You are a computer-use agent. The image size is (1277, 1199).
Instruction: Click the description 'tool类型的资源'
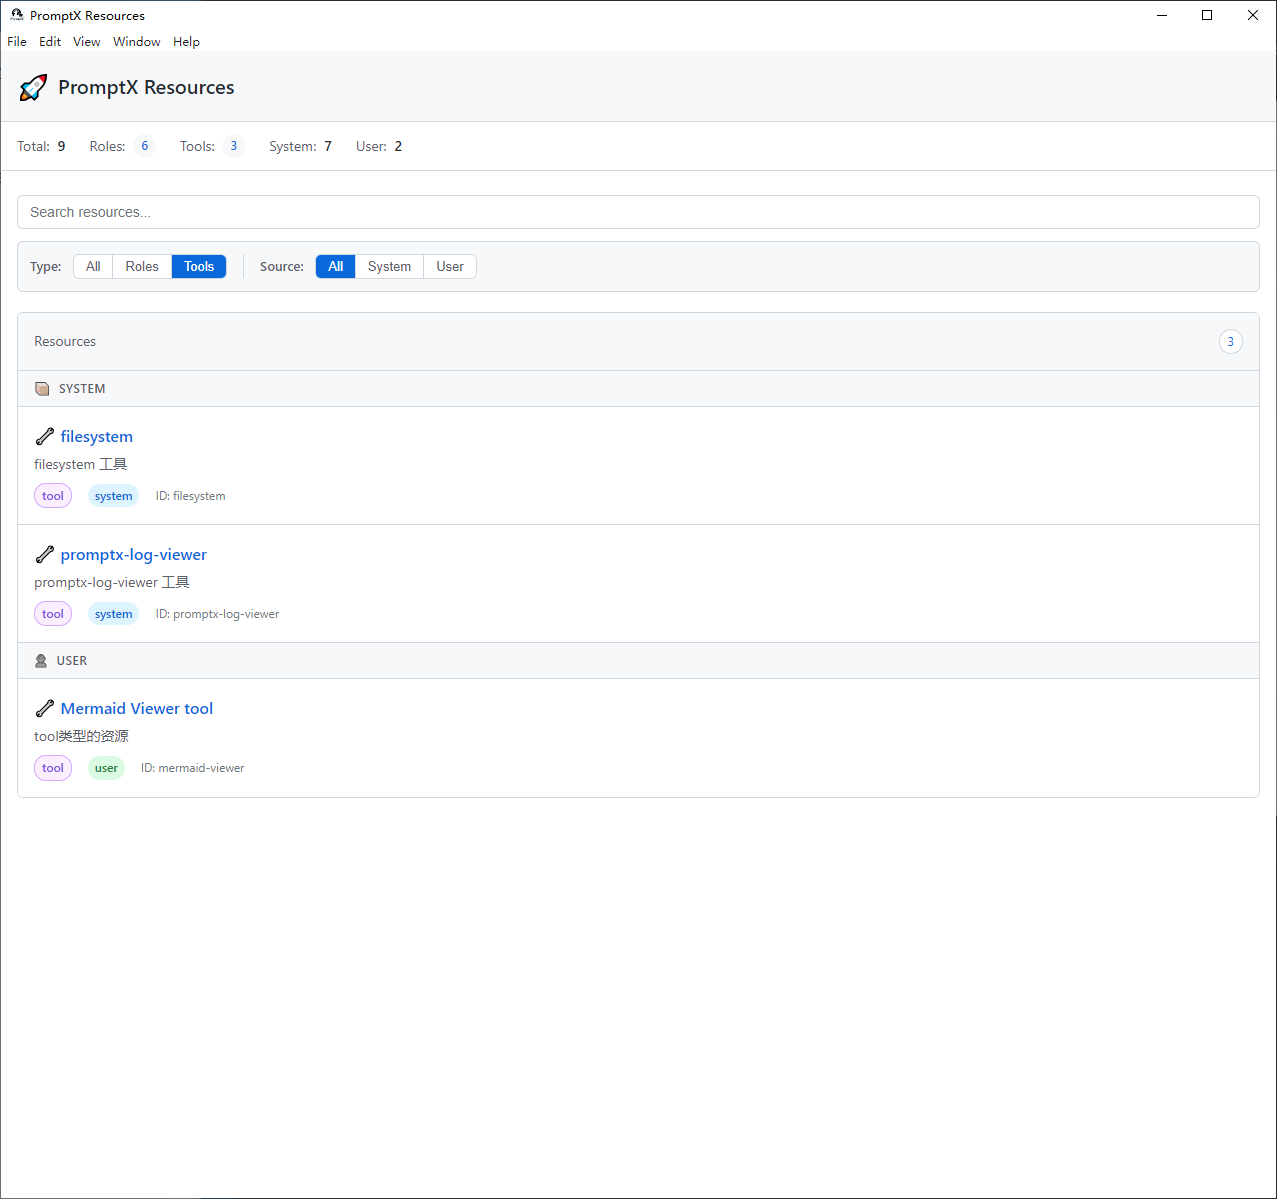pyautogui.click(x=81, y=737)
